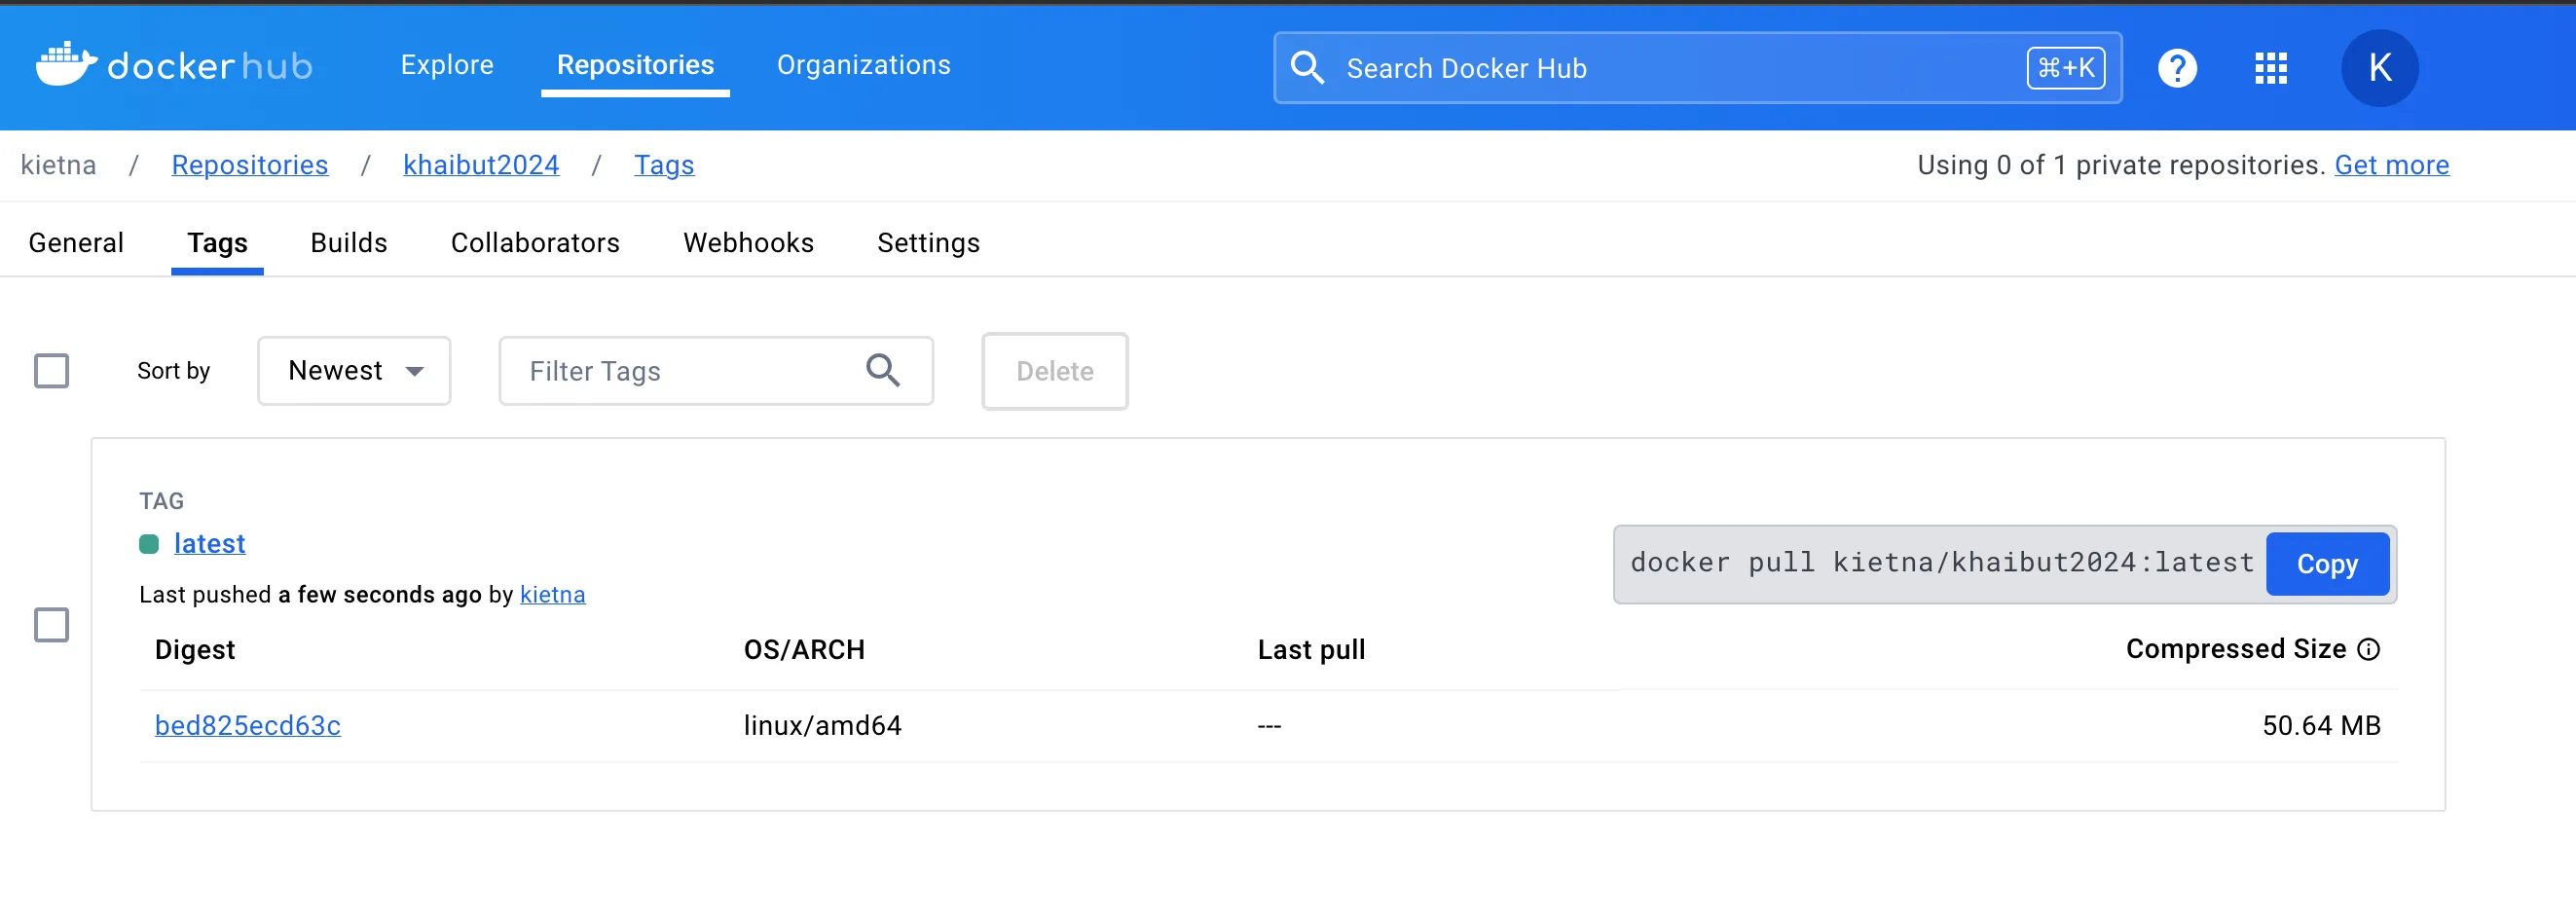Tick the checkbox for the latest tag
This screenshot has height=913, width=2576.
pyautogui.click(x=52, y=625)
